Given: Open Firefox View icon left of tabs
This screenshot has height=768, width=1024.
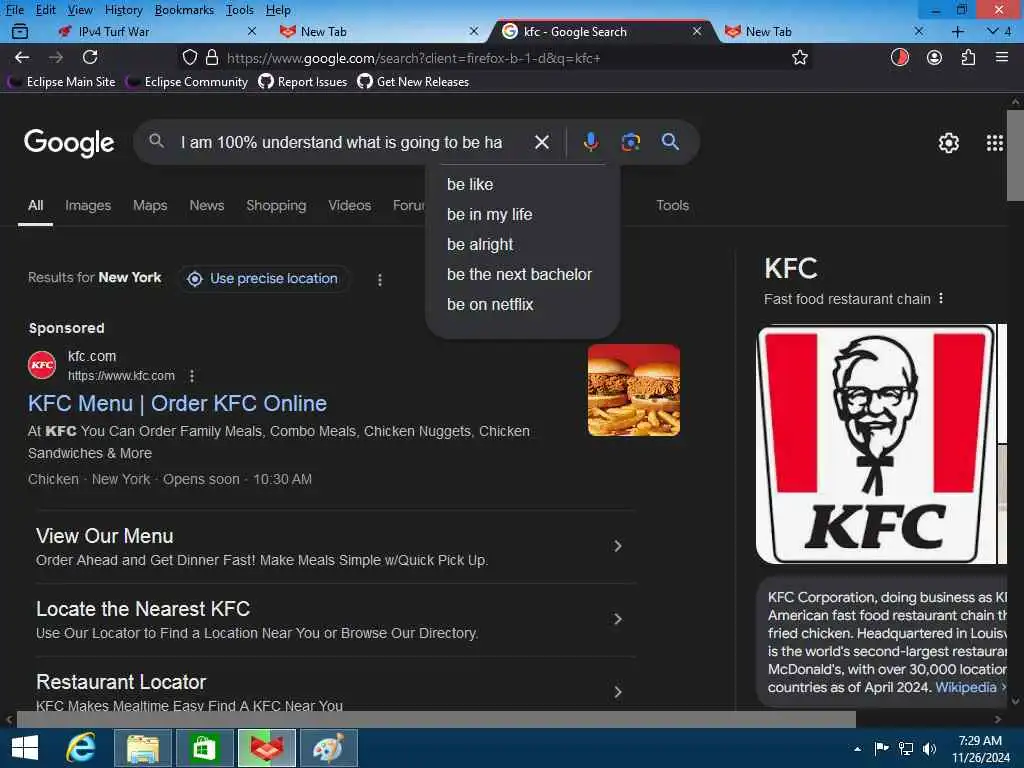Looking at the screenshot, I should click(20, 31).
